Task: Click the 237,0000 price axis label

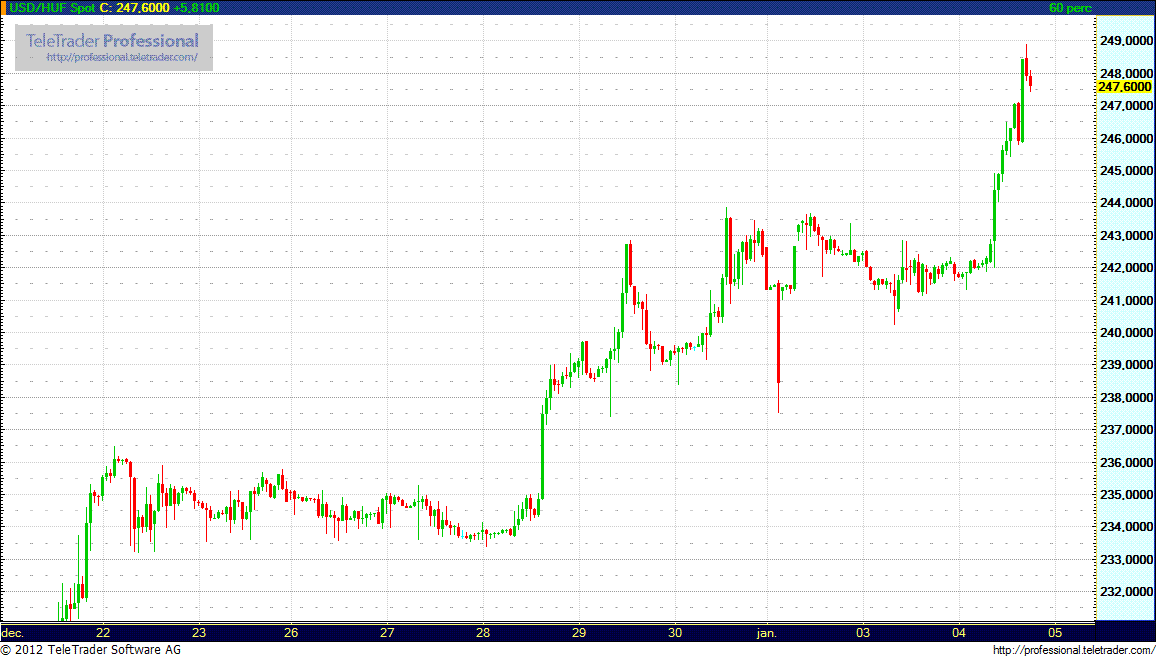Action: pyautogui.click(x=1127, y=430)
